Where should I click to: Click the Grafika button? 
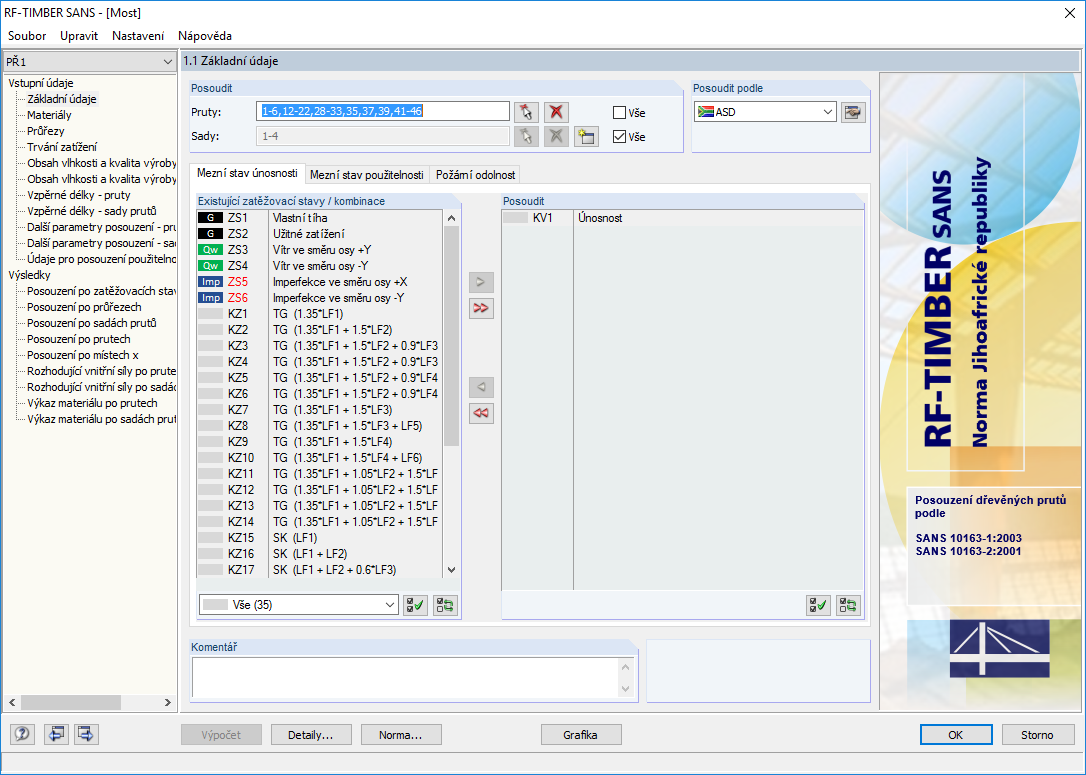click(580, 735)
